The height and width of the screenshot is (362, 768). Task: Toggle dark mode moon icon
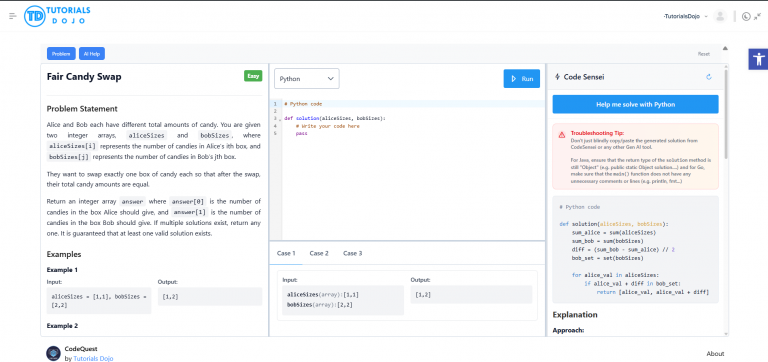(x=746, y=16)
